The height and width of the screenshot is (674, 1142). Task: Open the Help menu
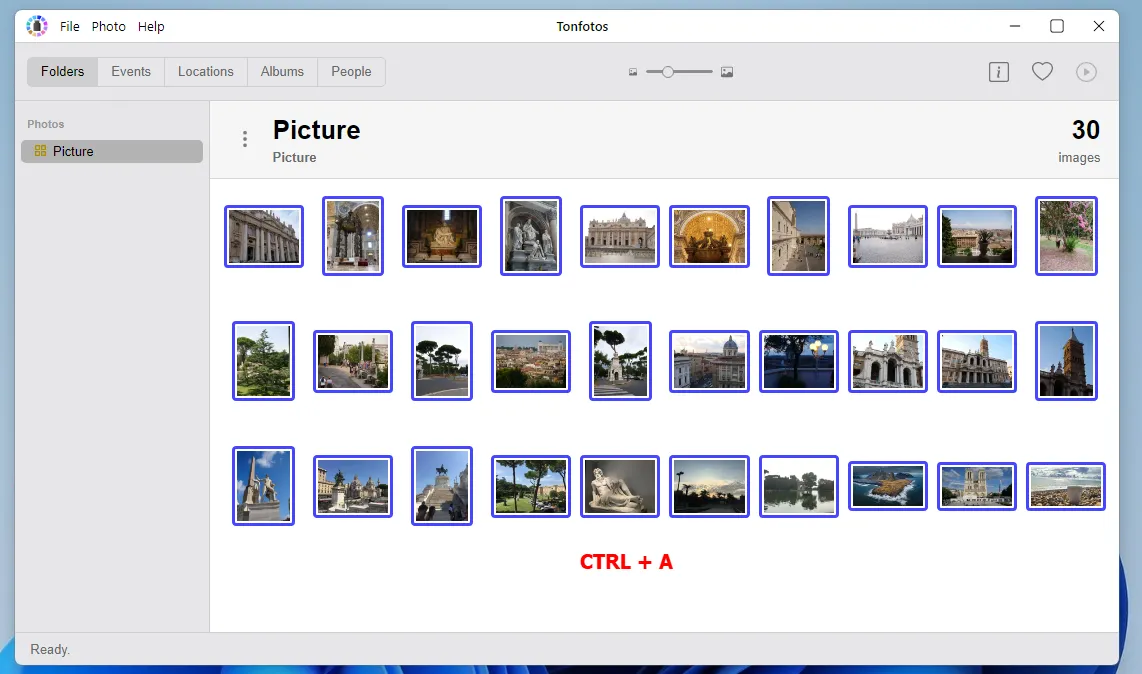tap(151, 26)
